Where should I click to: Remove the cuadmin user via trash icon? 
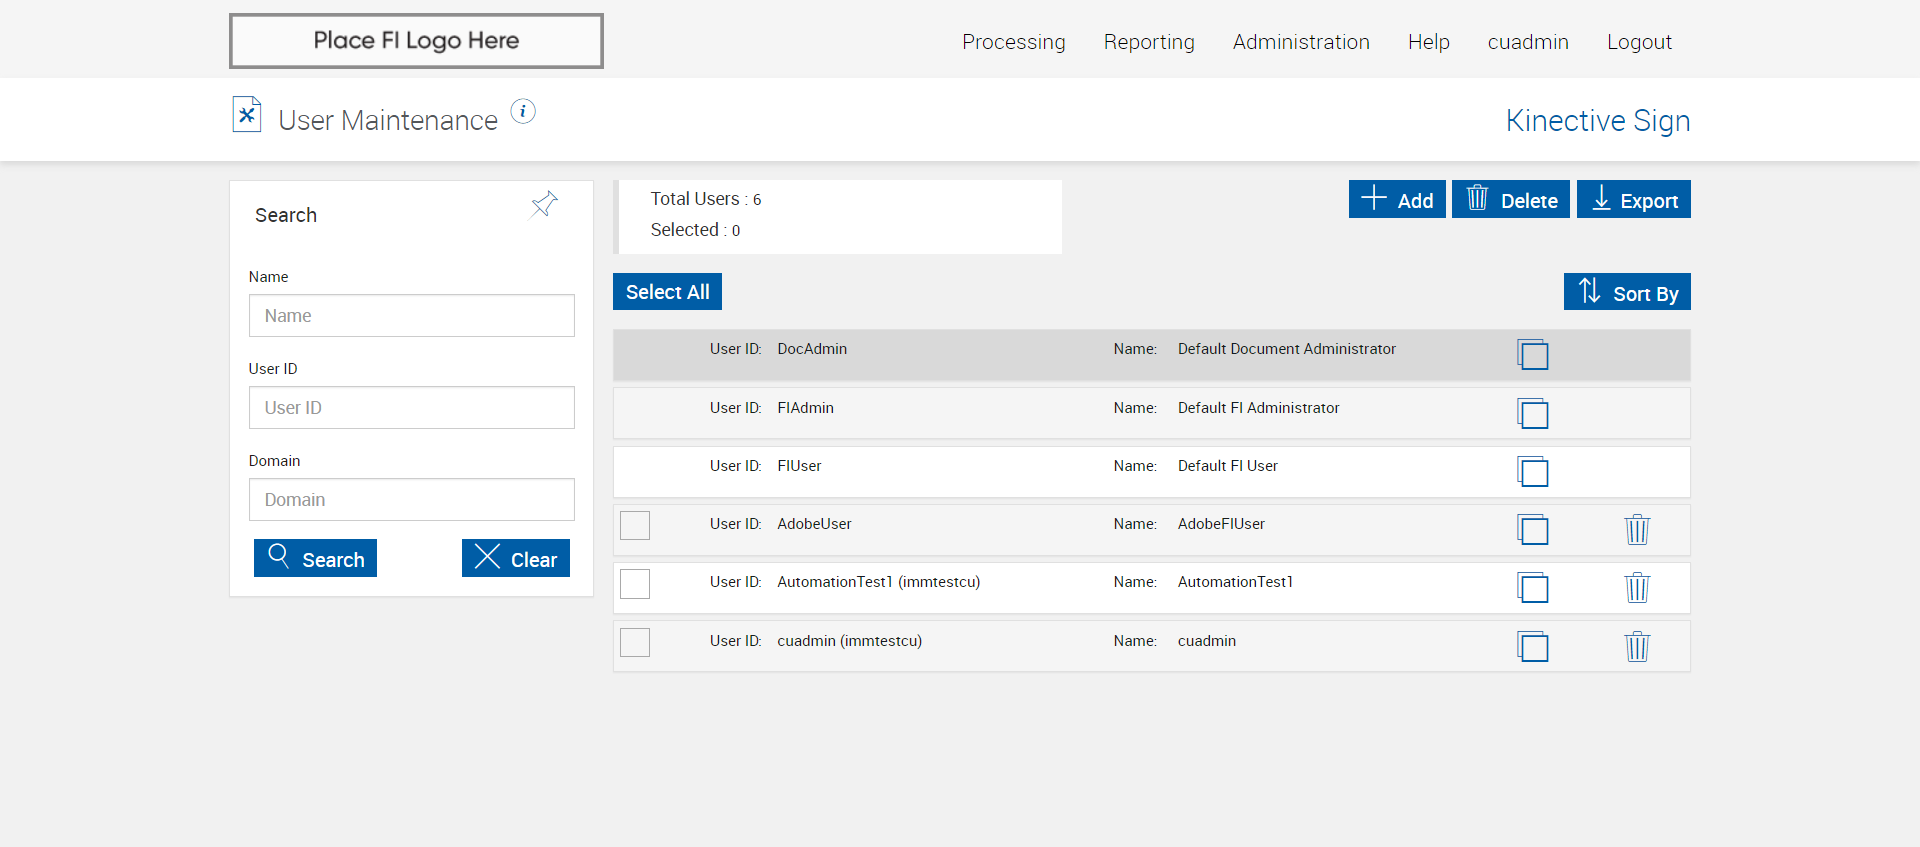pos(1637,646)
